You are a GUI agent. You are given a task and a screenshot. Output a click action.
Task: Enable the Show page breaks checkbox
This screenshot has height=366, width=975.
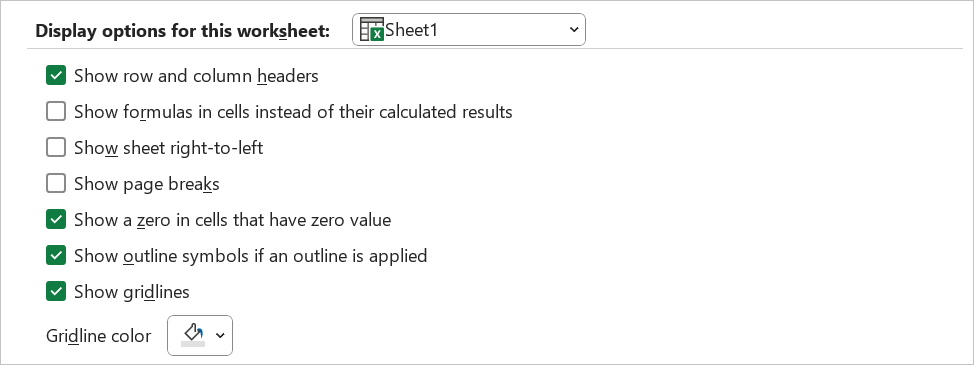coord(56,184)
